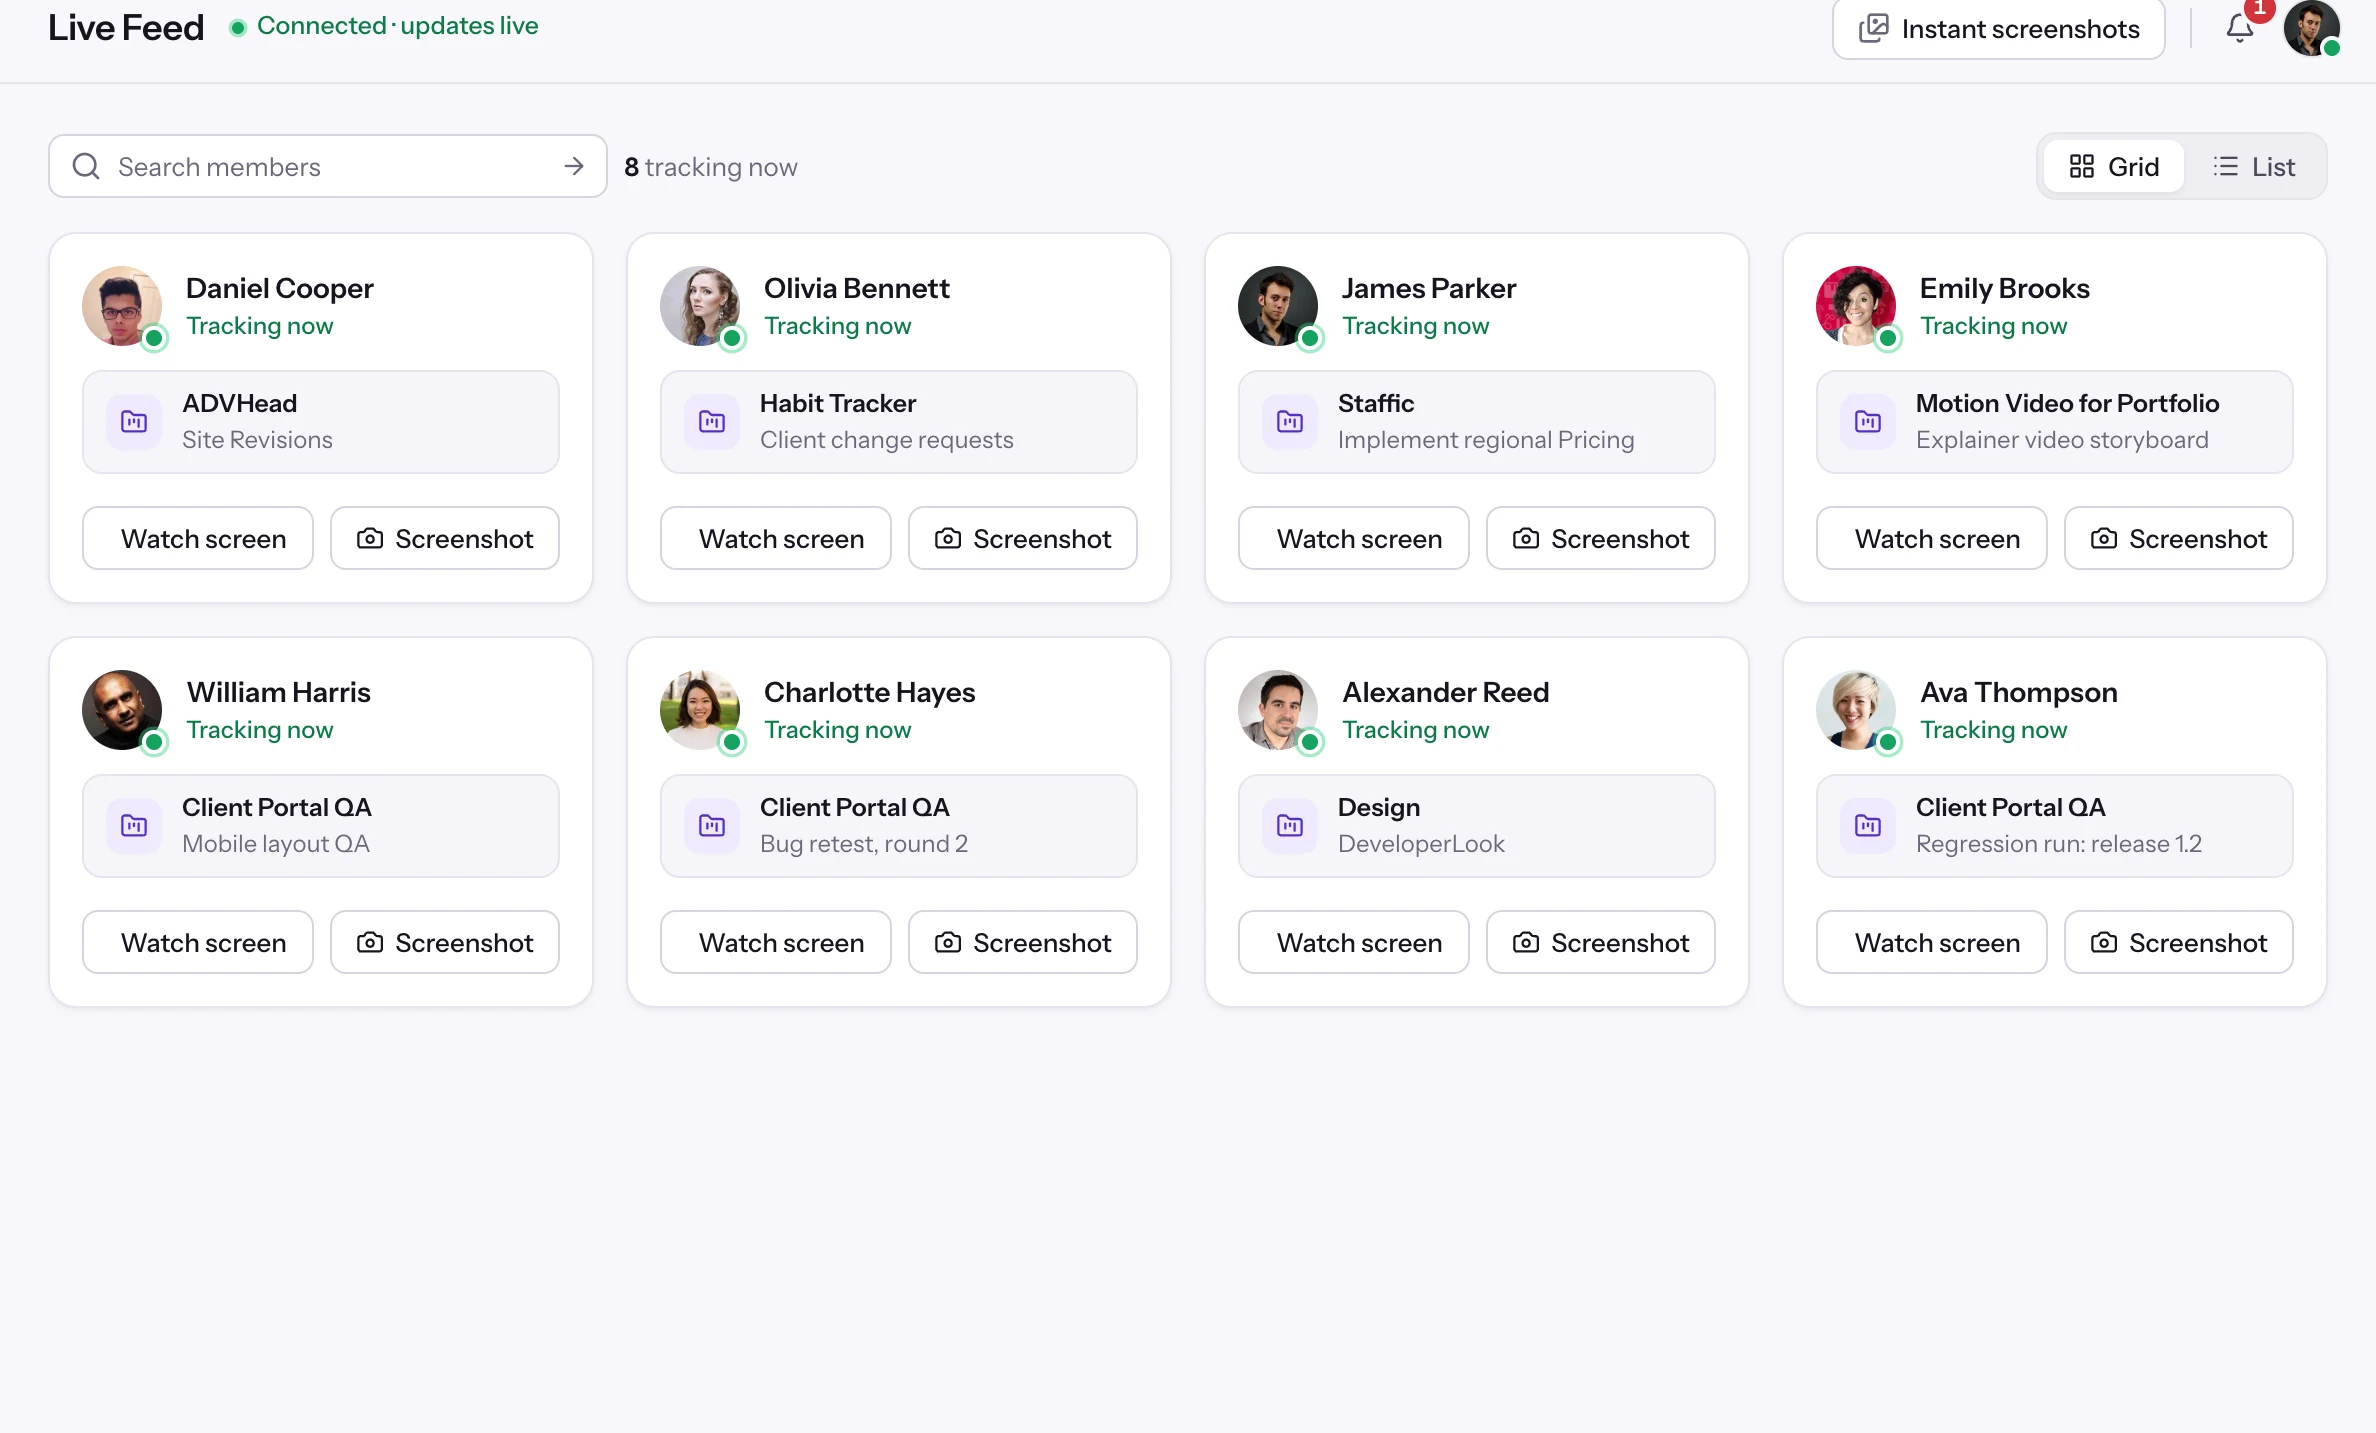Click the 'Mobile layout QA' task text

point(276,844)
